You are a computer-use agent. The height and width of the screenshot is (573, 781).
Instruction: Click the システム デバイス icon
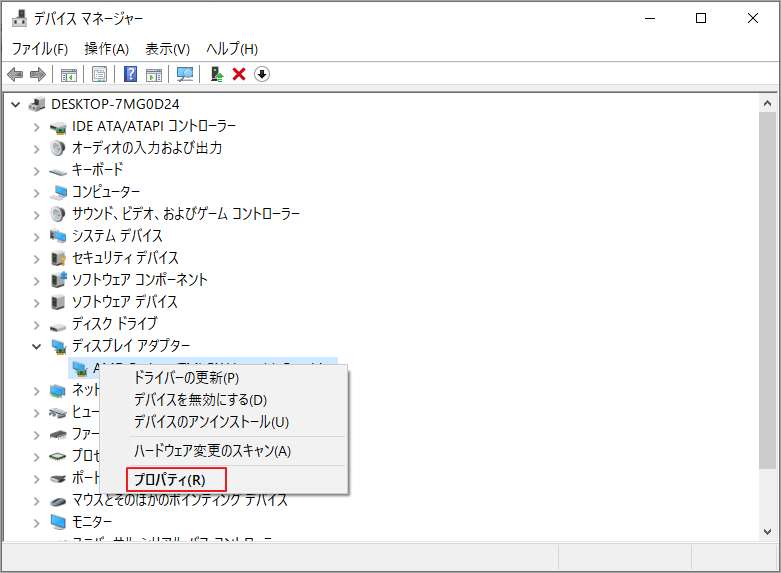pos(58,236)
